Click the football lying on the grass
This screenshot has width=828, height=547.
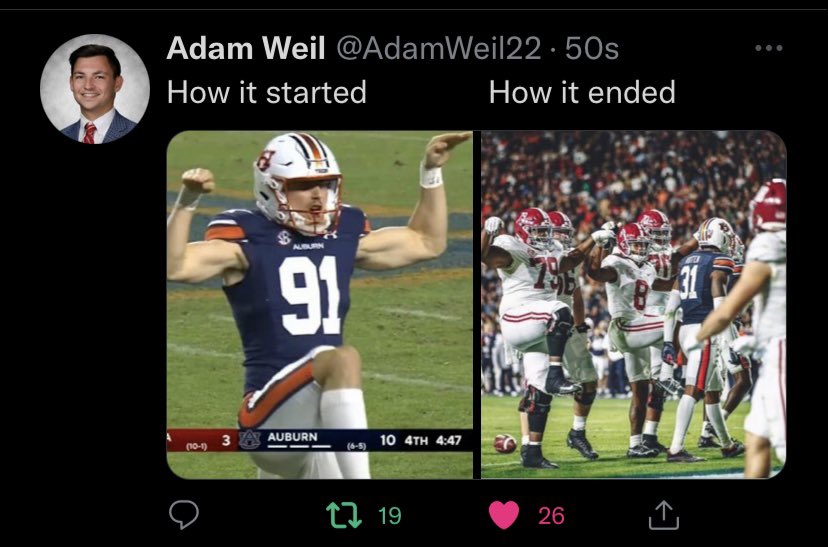(505, 443)
